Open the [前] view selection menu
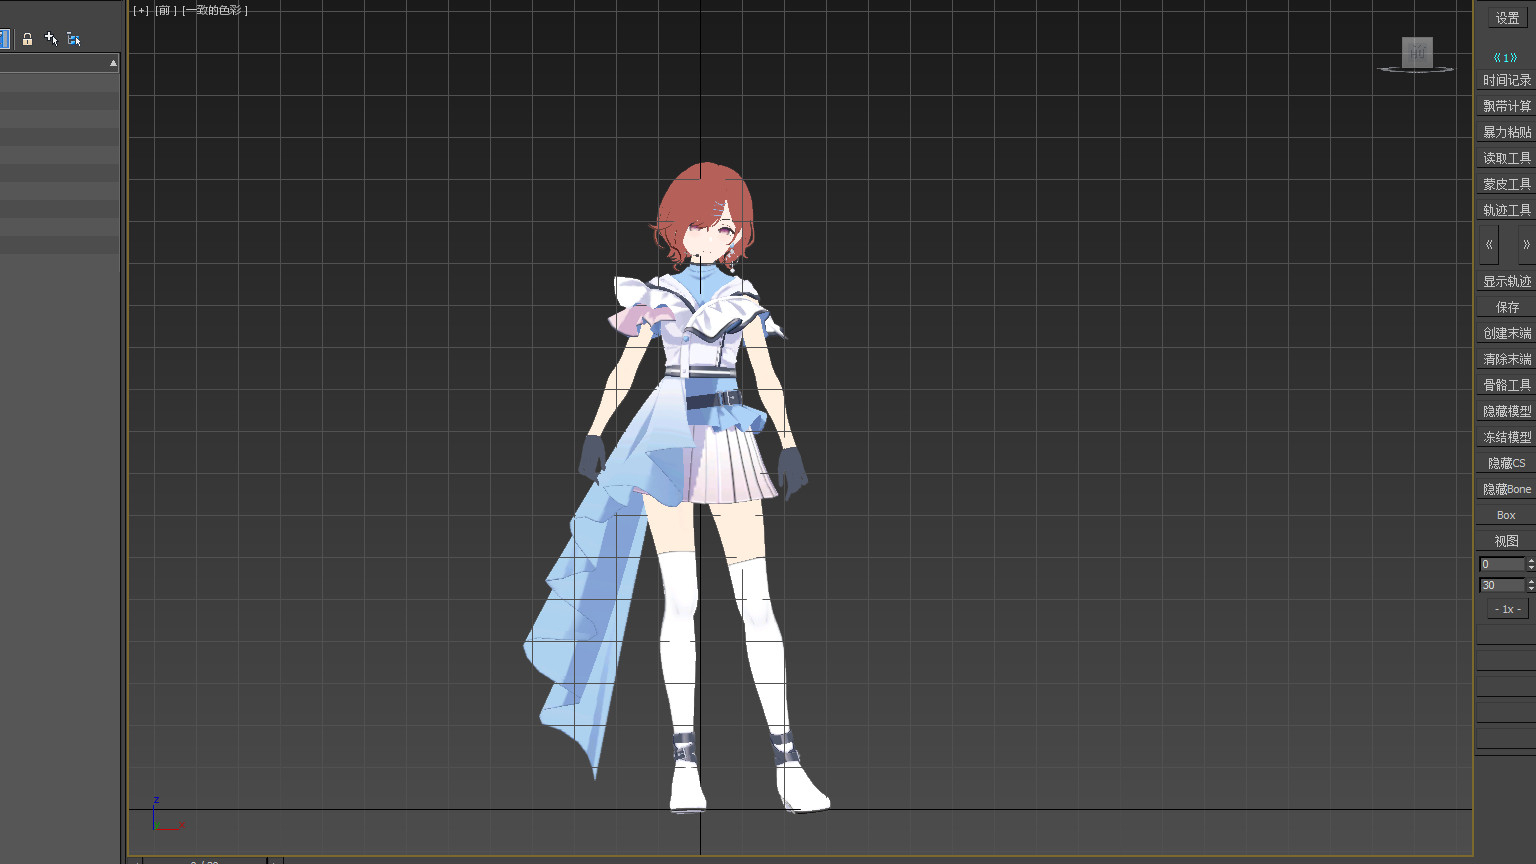1536x864 pixels. 165,10
